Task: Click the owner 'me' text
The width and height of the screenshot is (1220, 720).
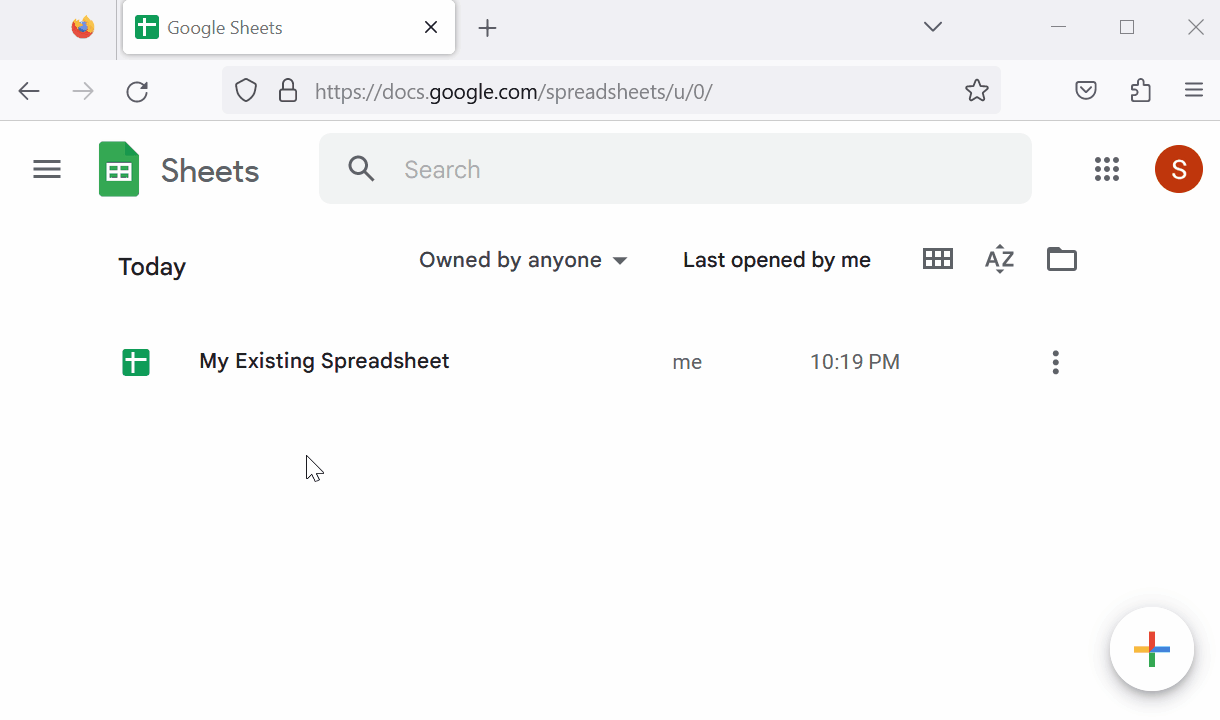Action: coord(687,362)
